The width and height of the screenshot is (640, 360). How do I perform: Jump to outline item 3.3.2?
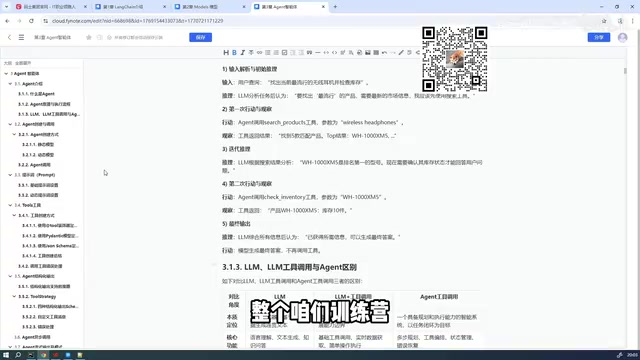[38, 195]
